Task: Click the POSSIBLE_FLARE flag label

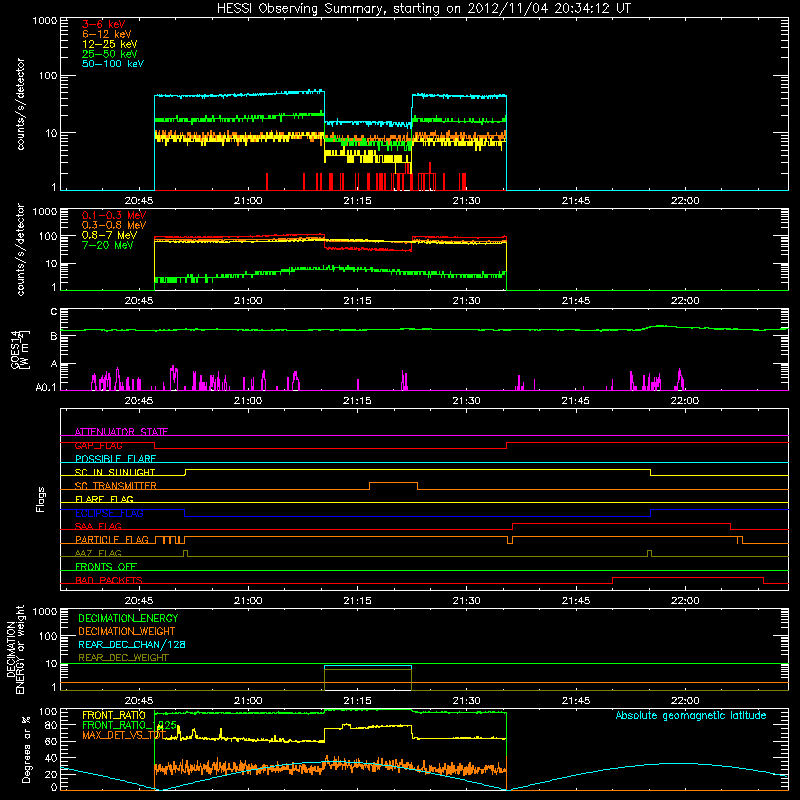Action: [x=115, y=459]
